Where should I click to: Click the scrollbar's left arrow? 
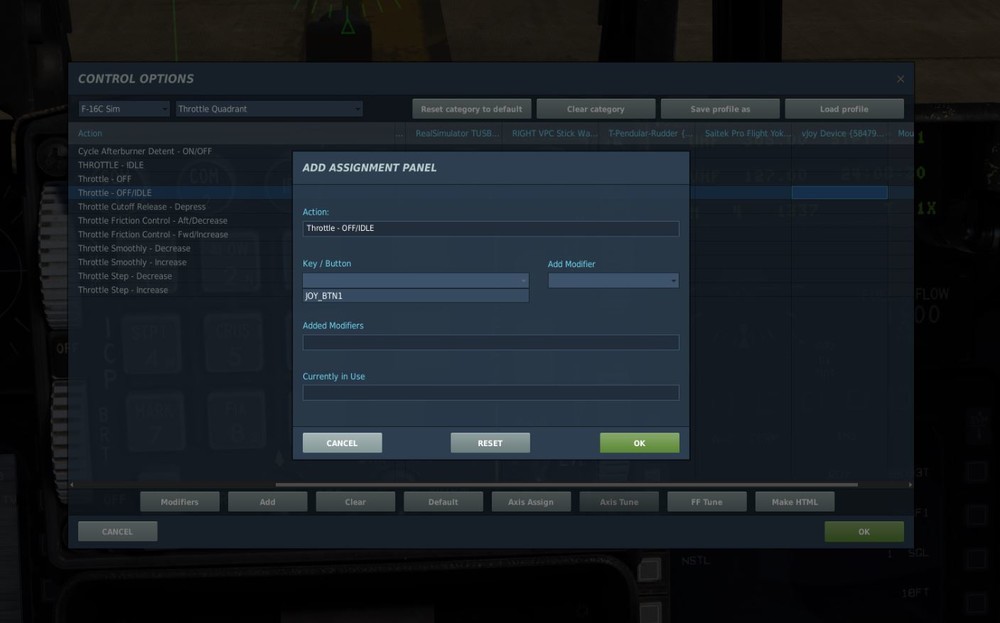pos(72,485)
